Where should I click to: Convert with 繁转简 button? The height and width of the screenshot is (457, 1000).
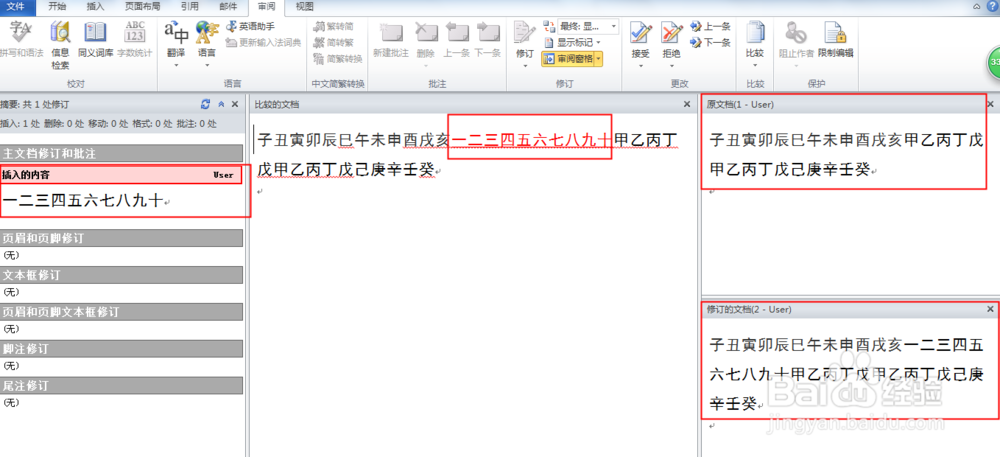pyautogui.click(x=333, y=27)
